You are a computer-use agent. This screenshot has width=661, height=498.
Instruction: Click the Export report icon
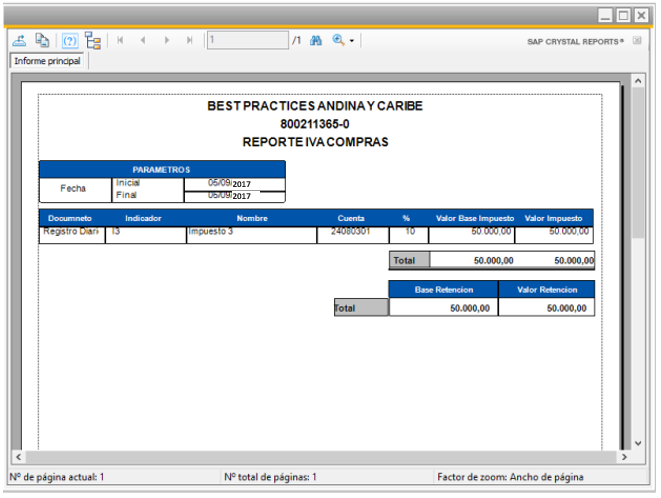(19, 41)
